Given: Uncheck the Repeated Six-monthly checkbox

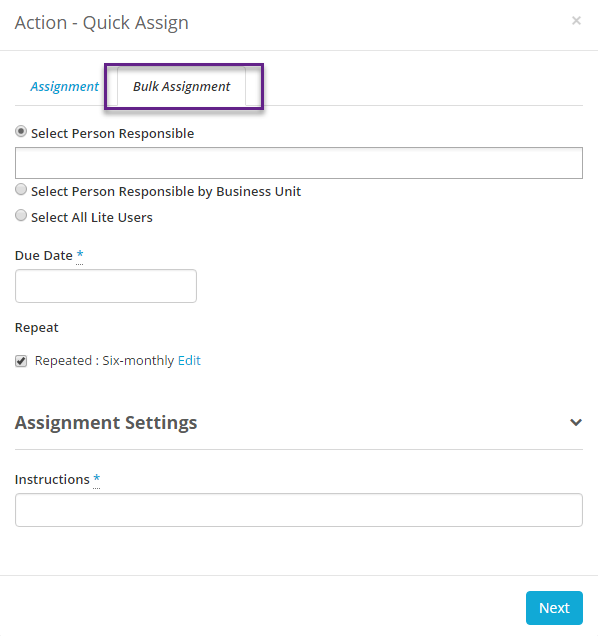Looking at the screenshot, I should click(21, 361).
